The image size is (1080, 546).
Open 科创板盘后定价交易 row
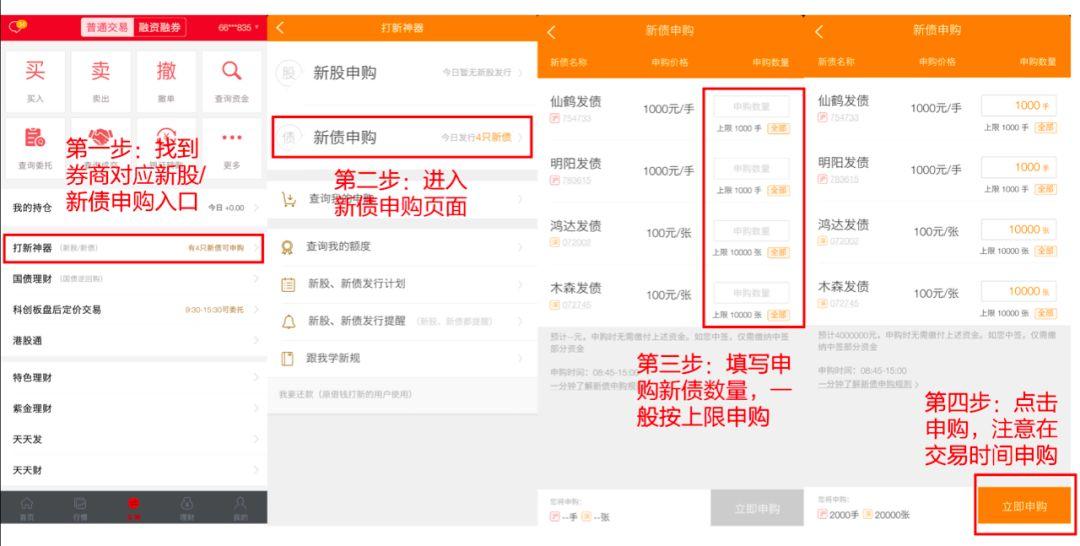134,310
